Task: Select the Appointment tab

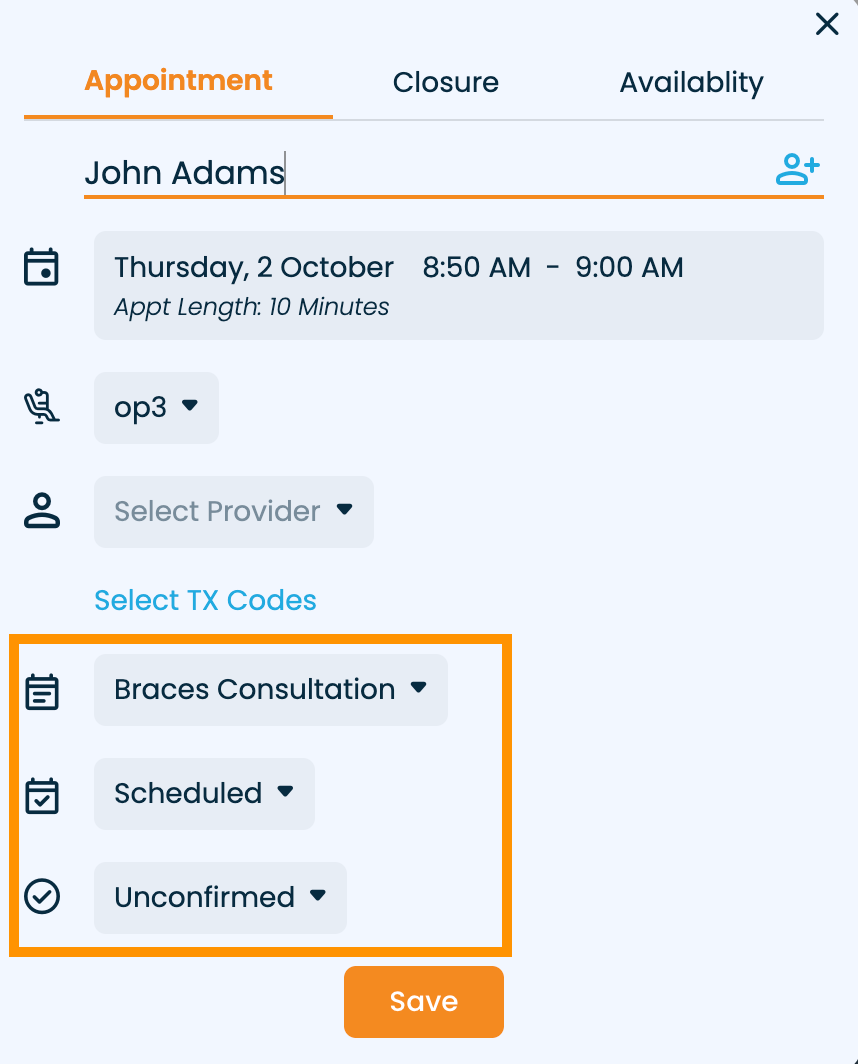Action: 178,81
